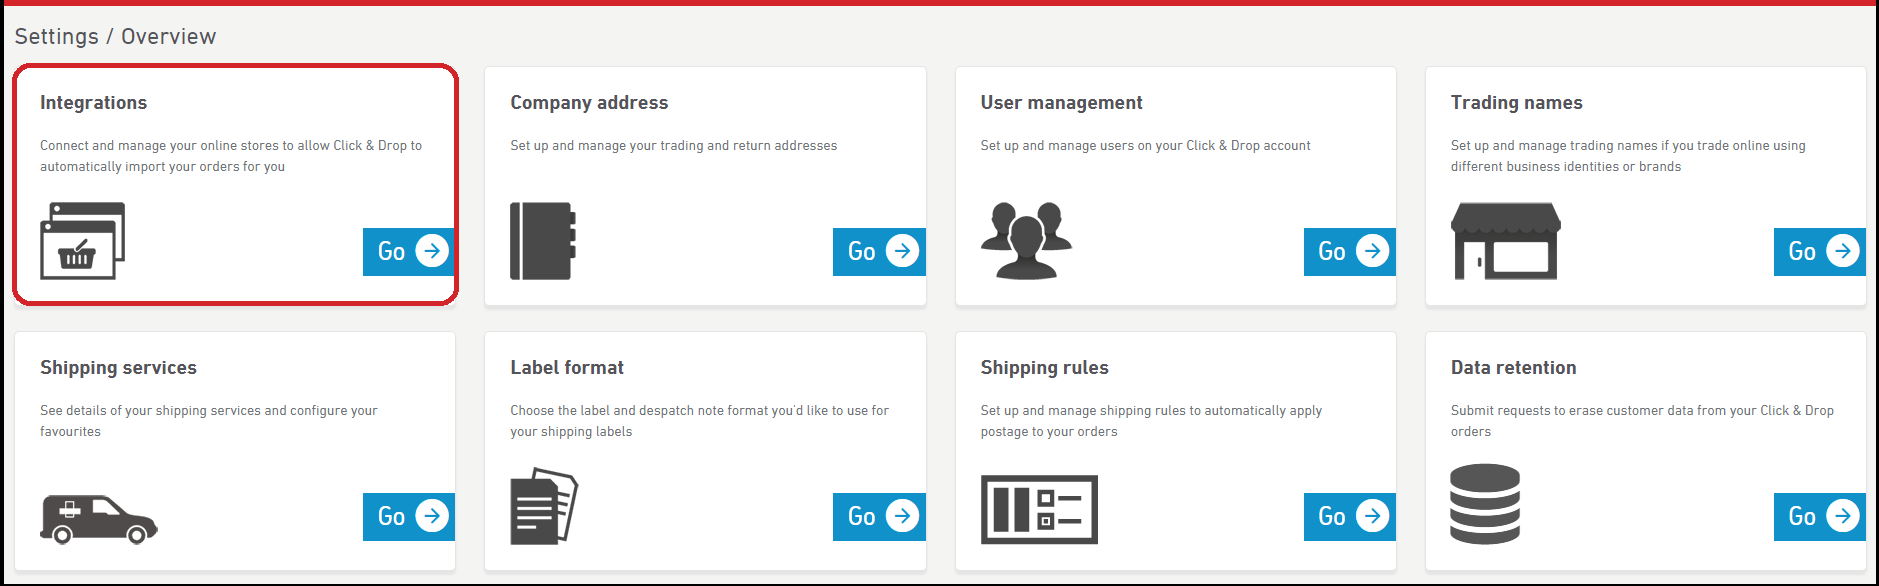
Task: Click the Label format documents icon
Action: click(x=544, y=506)
